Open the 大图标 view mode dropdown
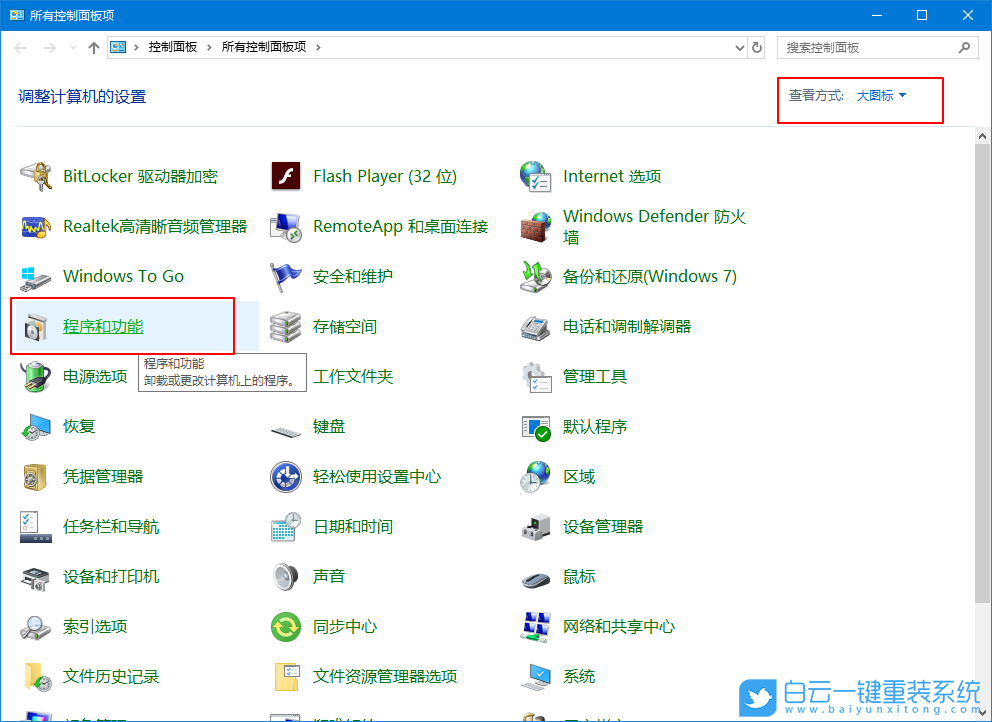The height and width of the screenshot is (722, 992). click(876, 95)
